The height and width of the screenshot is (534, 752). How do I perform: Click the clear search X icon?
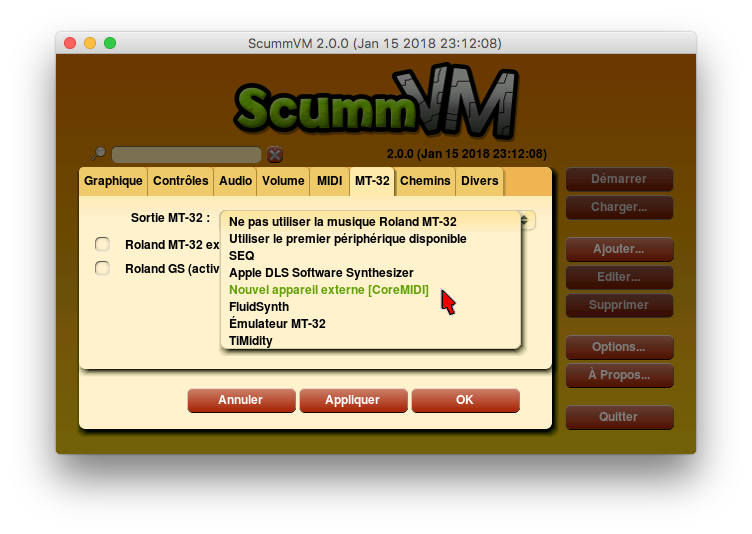coord(275,154)
